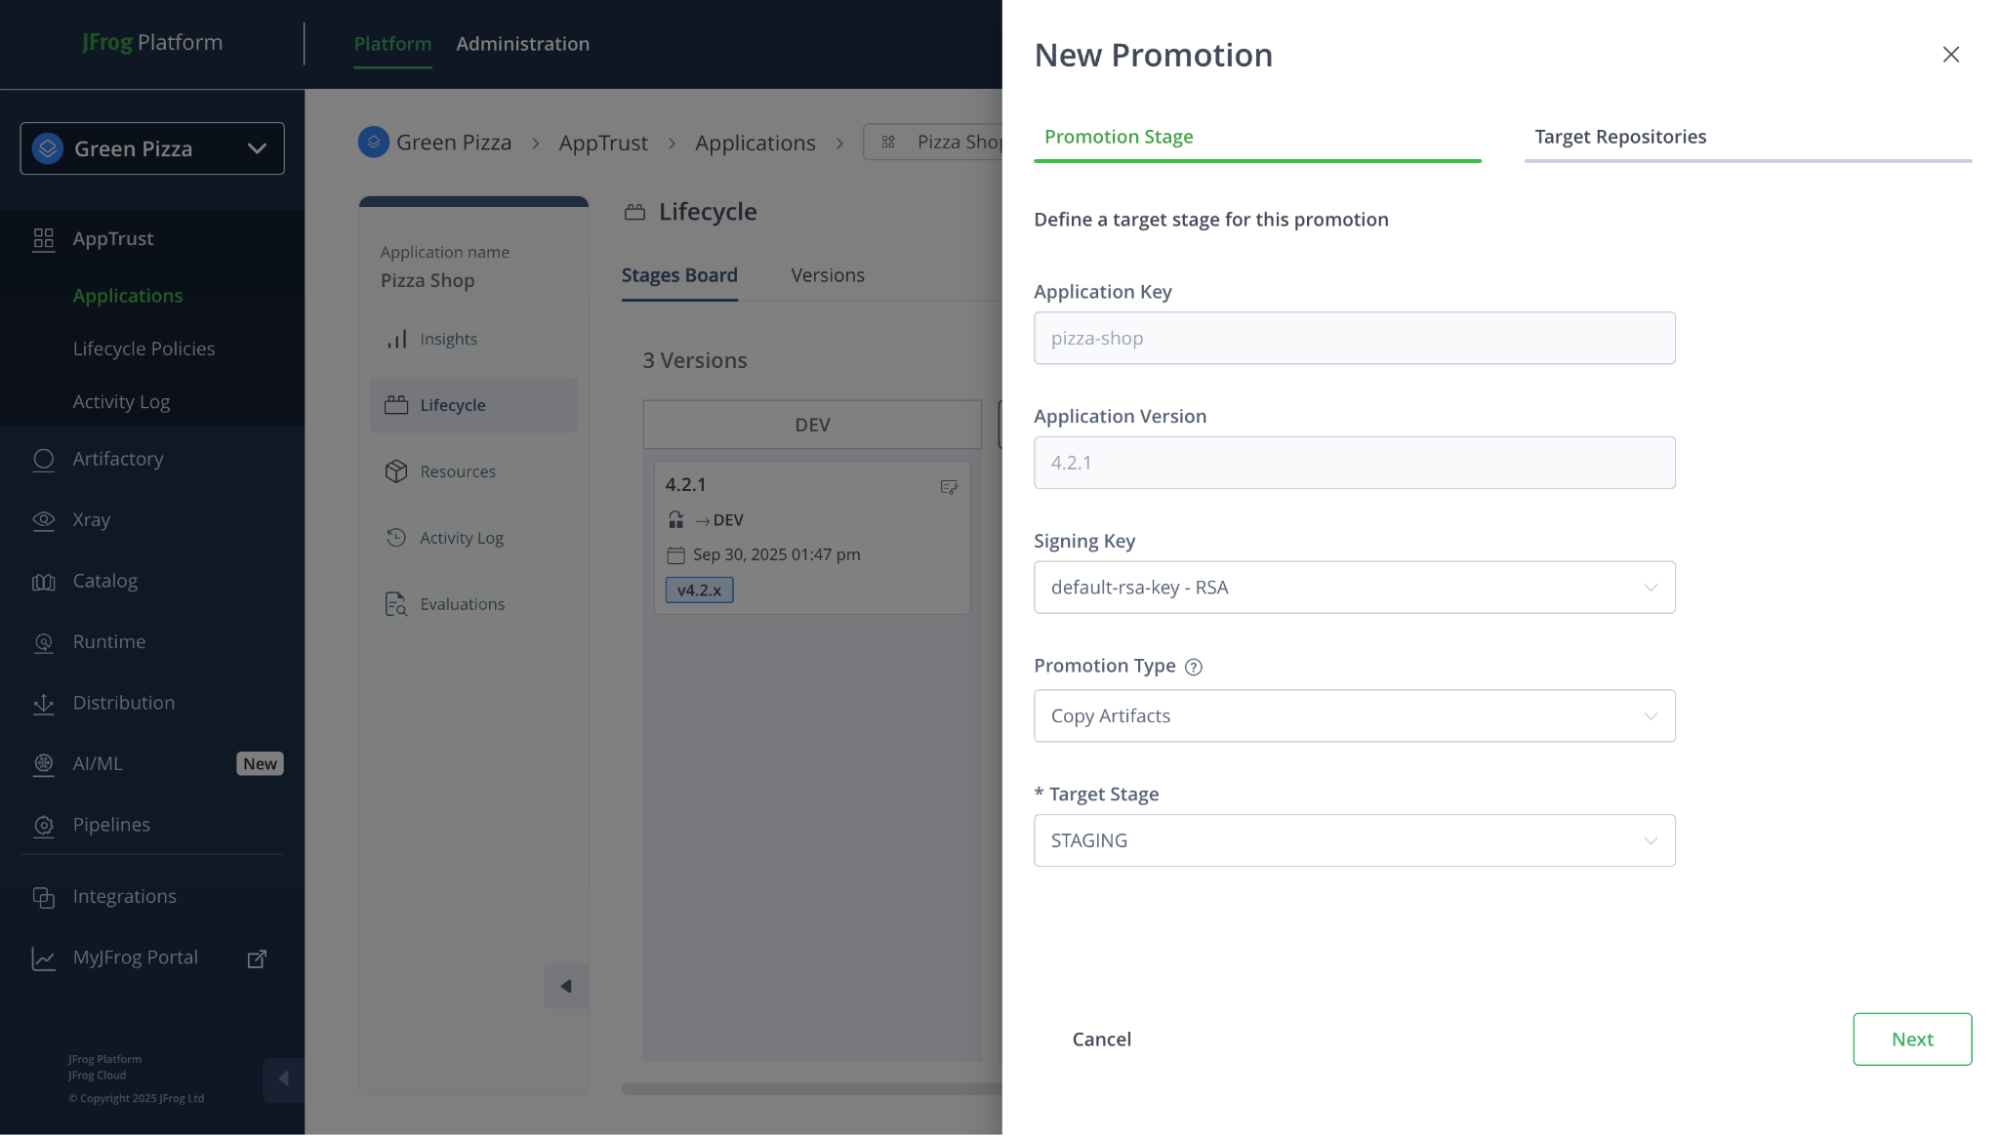1999x1136 pixels.
Task: Click the Xray eye icon in sidebar
Action: click(43, 520)
